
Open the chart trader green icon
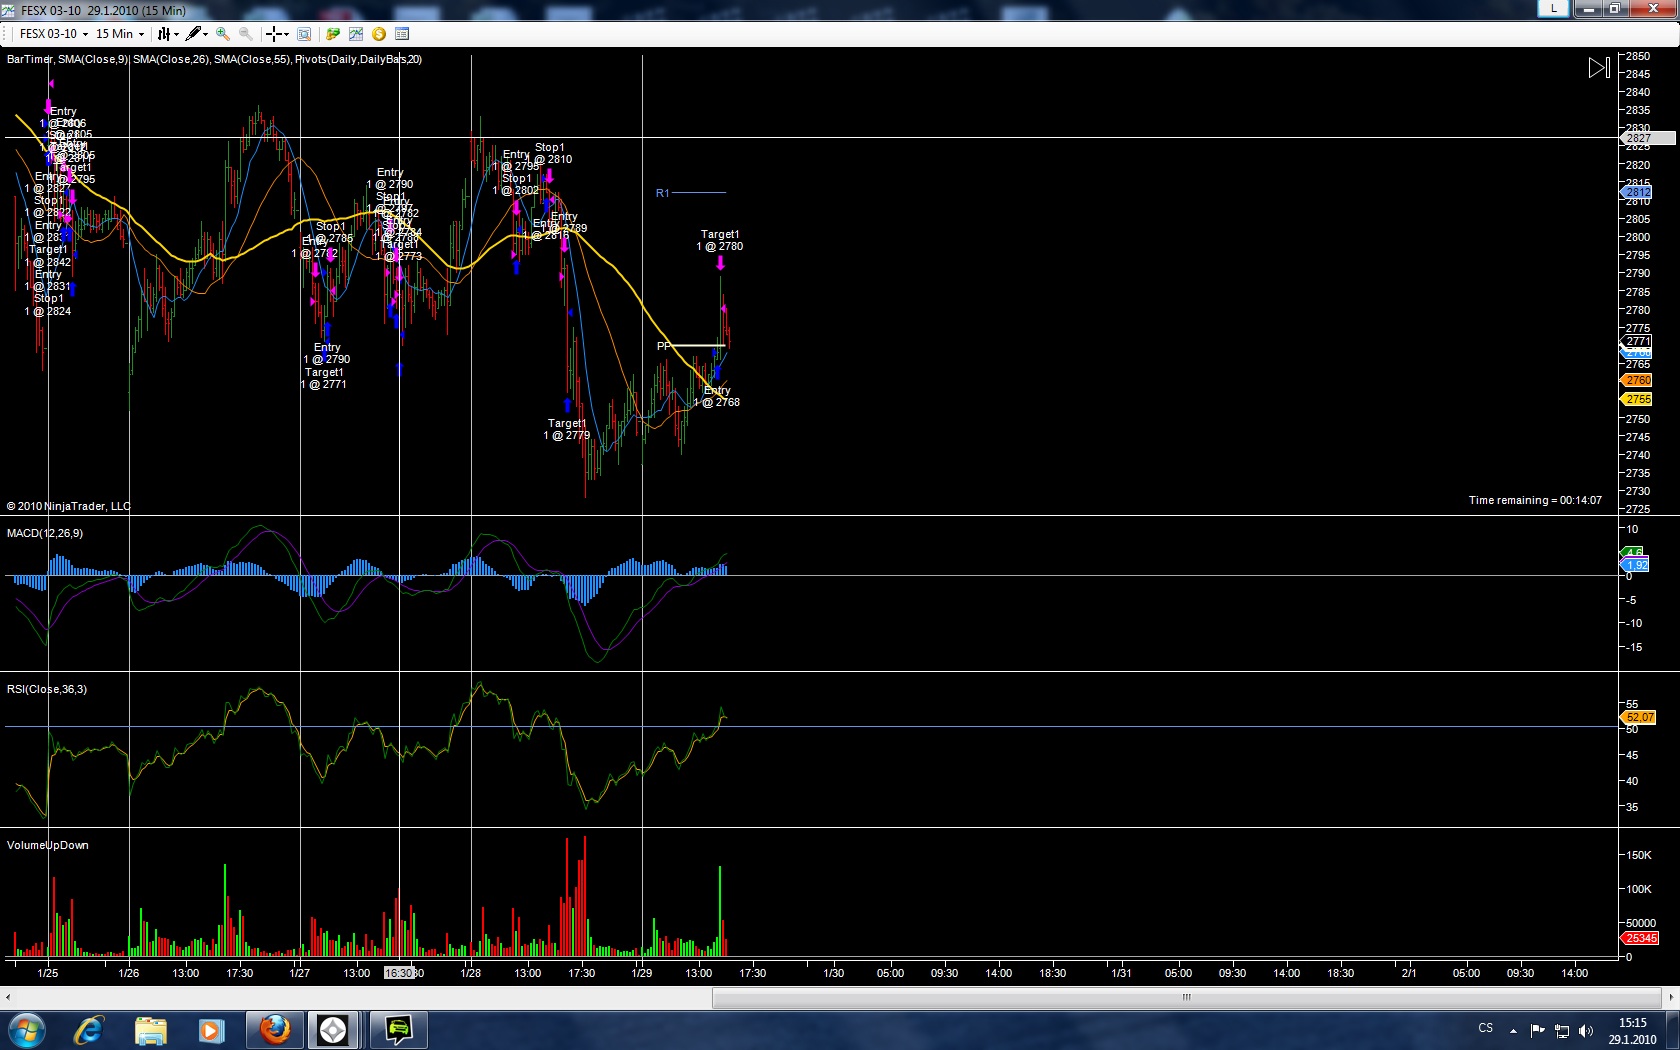click(x=333, y=34)
